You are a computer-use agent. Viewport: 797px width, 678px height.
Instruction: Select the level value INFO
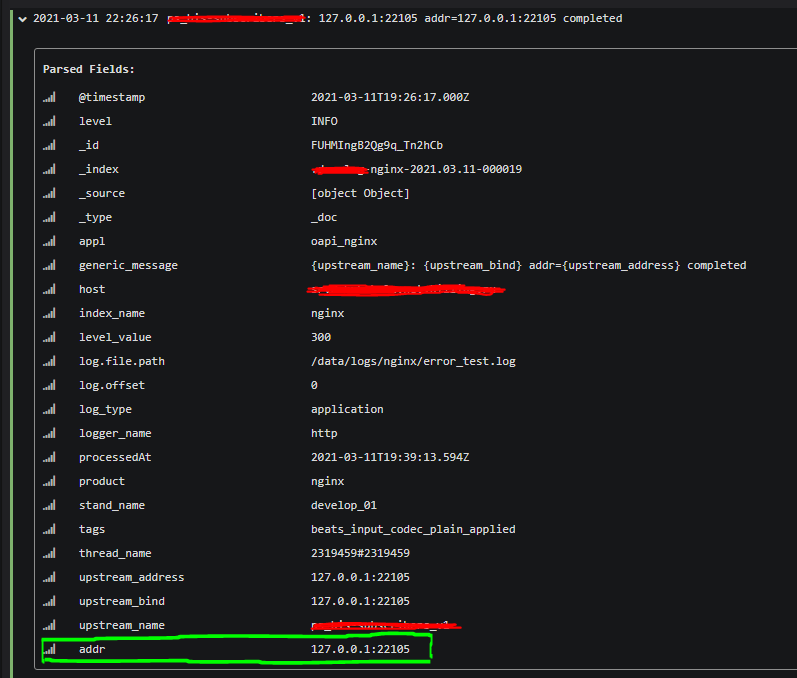pos(324,121)
